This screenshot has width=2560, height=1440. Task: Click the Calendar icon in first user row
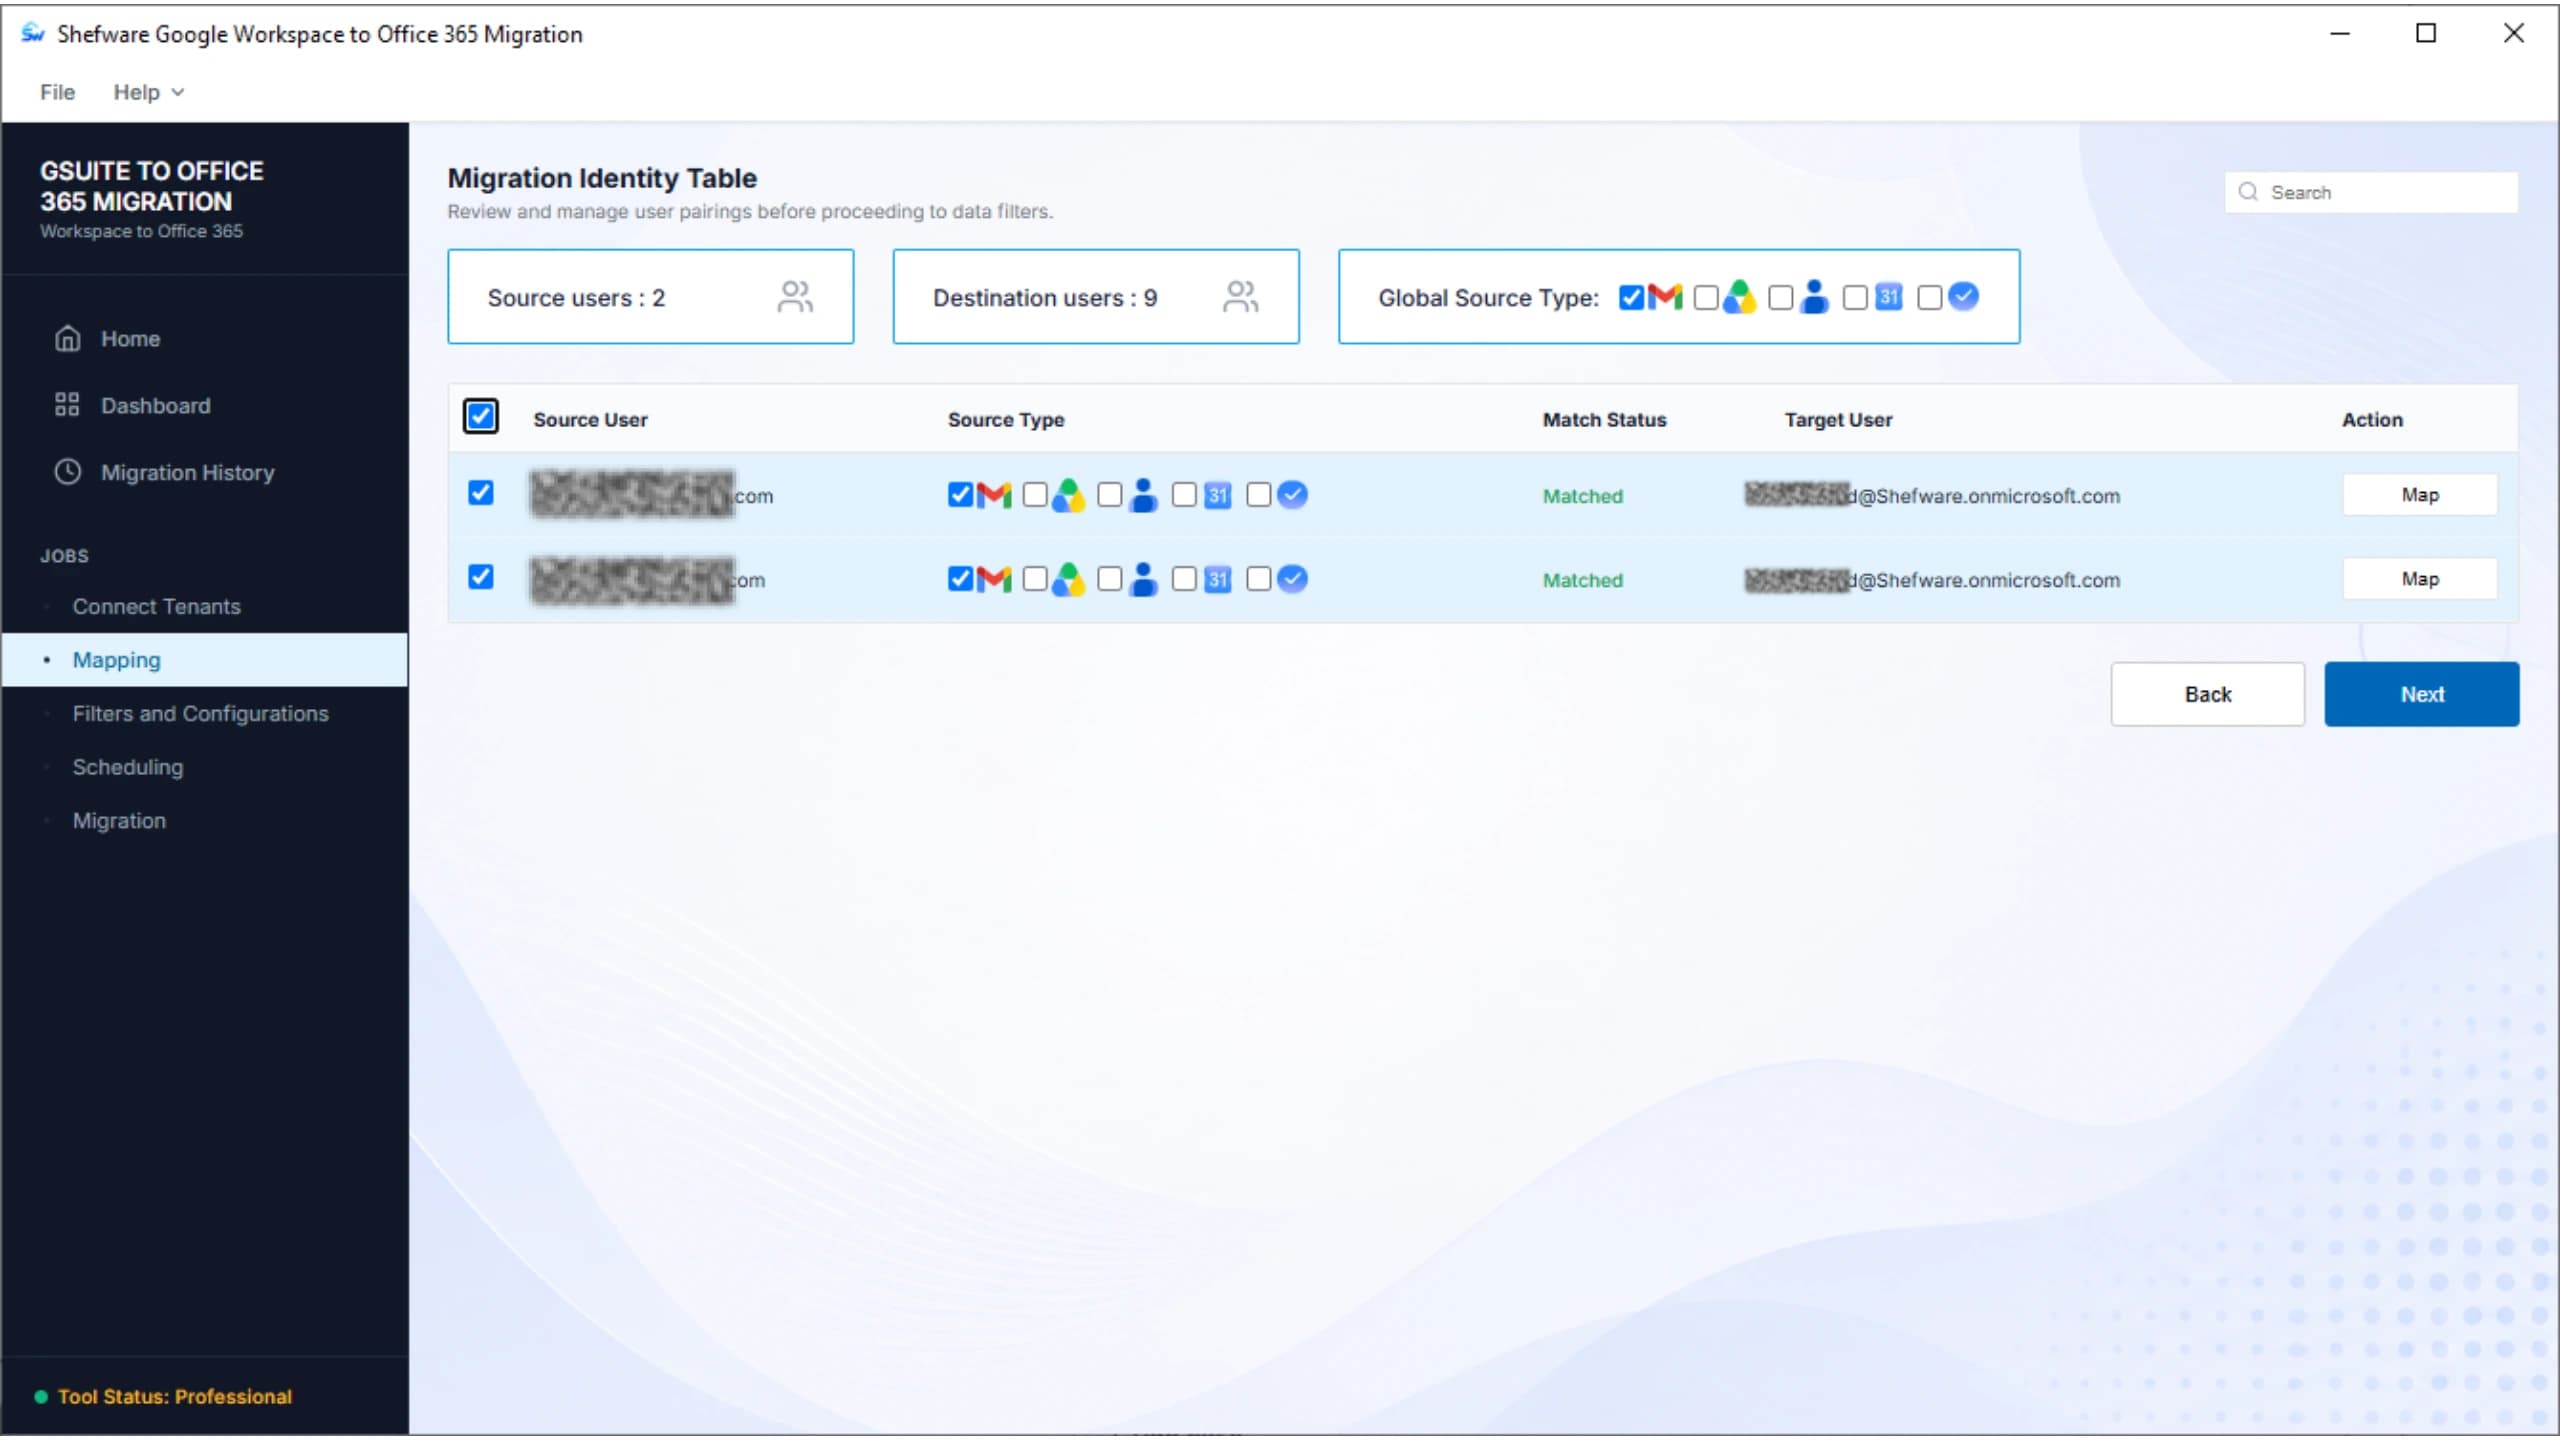coord(1217,495)
